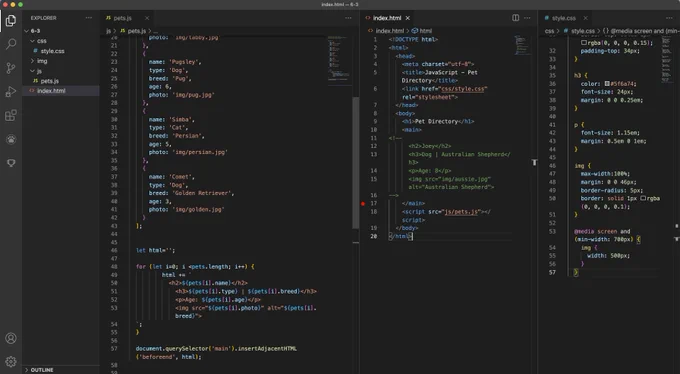Click the #5f6a74 color swatch
The image size is (680, 374).
pos(607,84)
